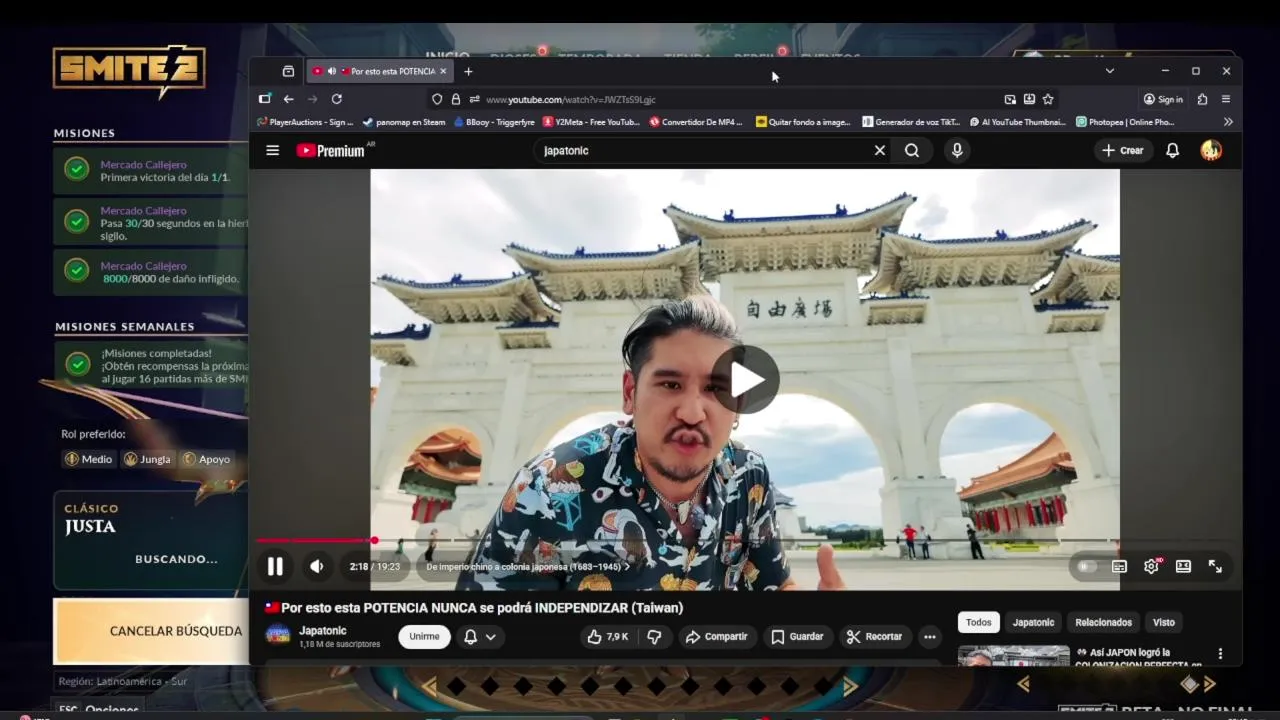Pause the video with the pause button
Screen dimensions: 1280x720
pos(275,567)
